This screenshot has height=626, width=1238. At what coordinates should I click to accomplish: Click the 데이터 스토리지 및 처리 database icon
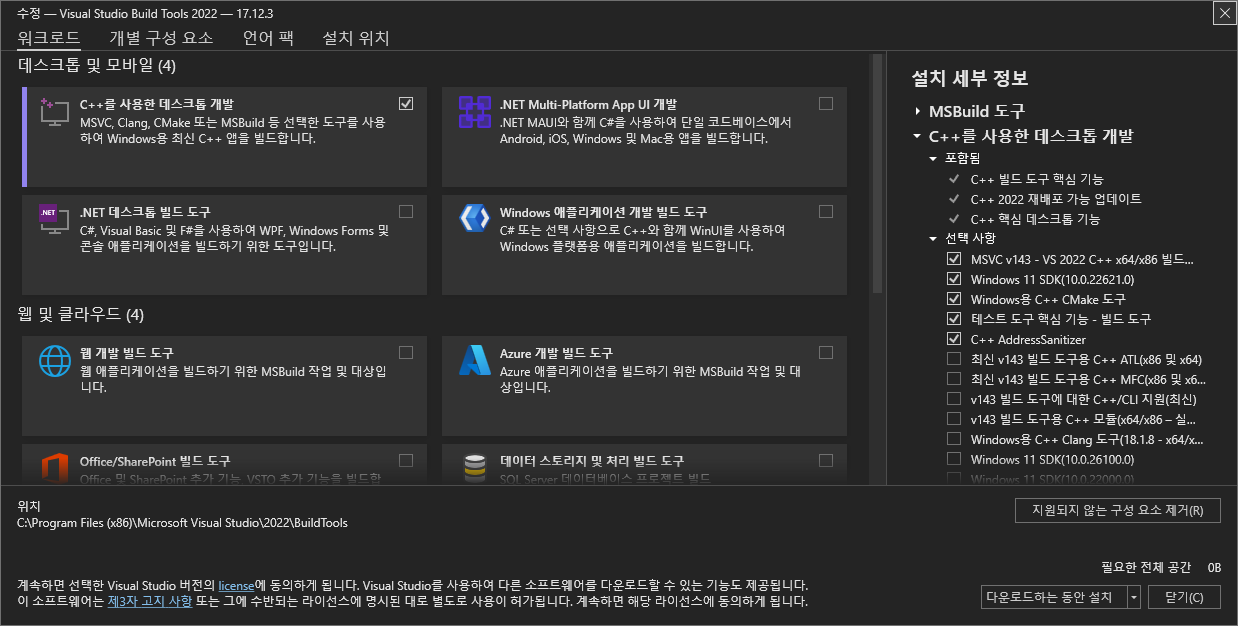click(x=474, y=468)
